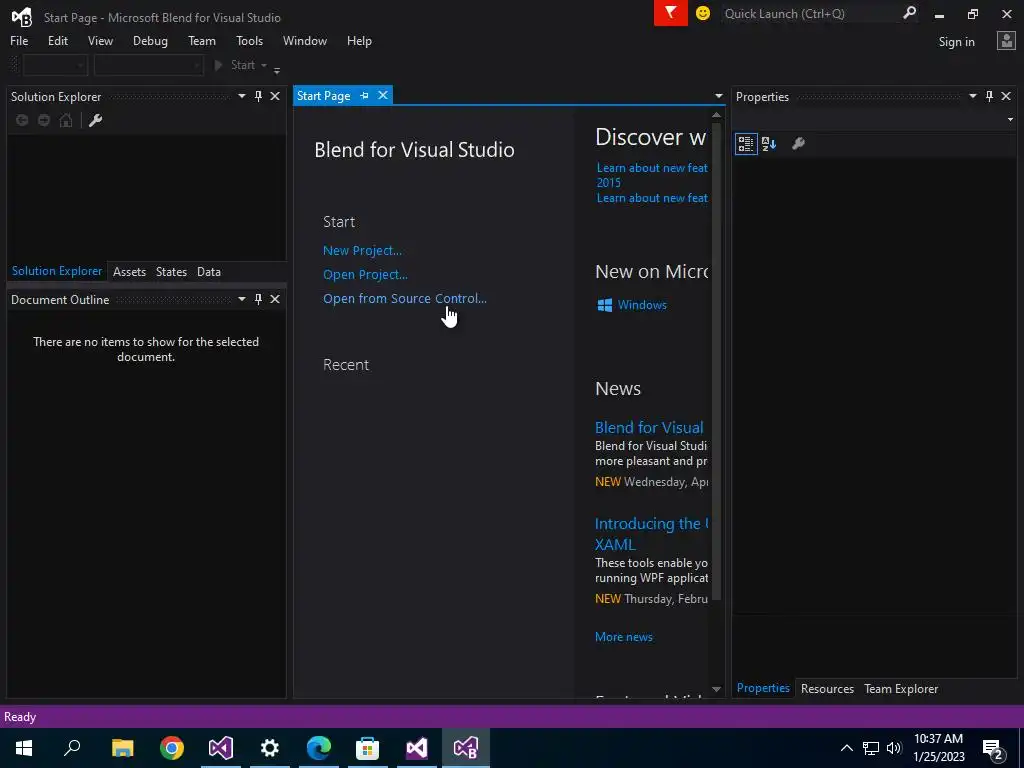This screenshot has height=768, width=1024.
Task: Click the Start debugging button
Action: 235,65
